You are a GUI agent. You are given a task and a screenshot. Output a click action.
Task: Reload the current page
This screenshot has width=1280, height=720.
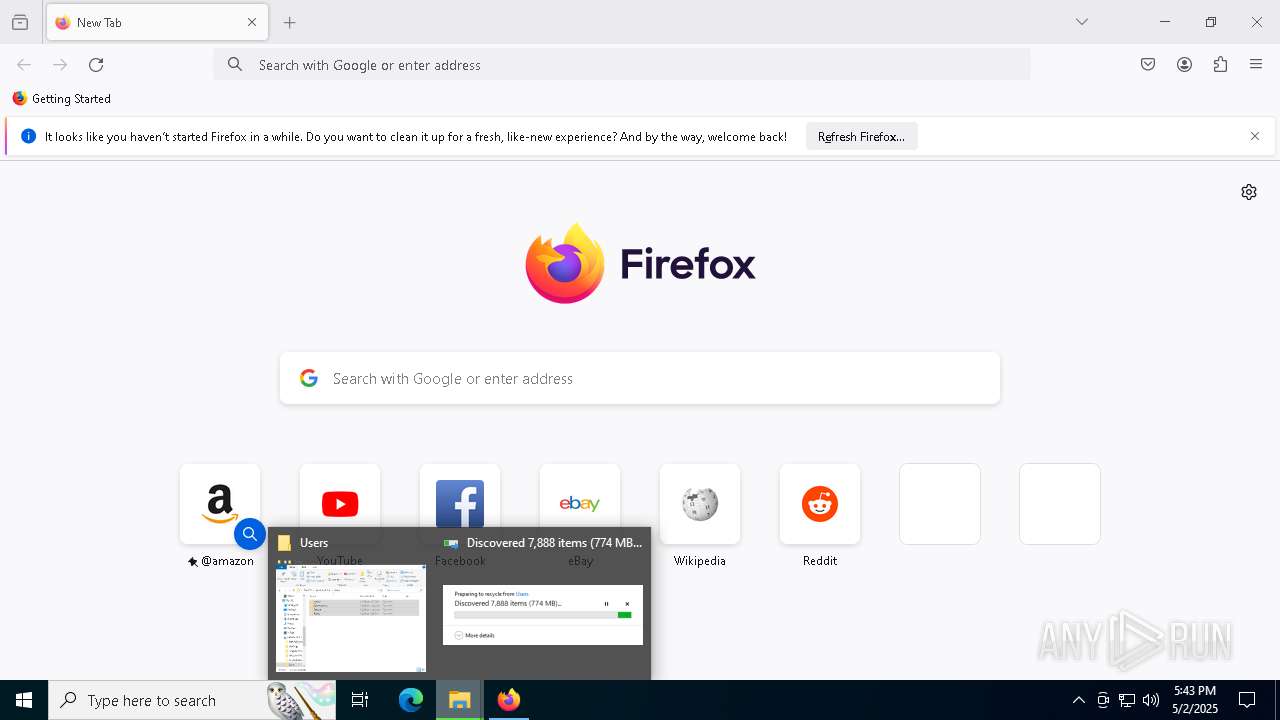click(x=96, y=65)
